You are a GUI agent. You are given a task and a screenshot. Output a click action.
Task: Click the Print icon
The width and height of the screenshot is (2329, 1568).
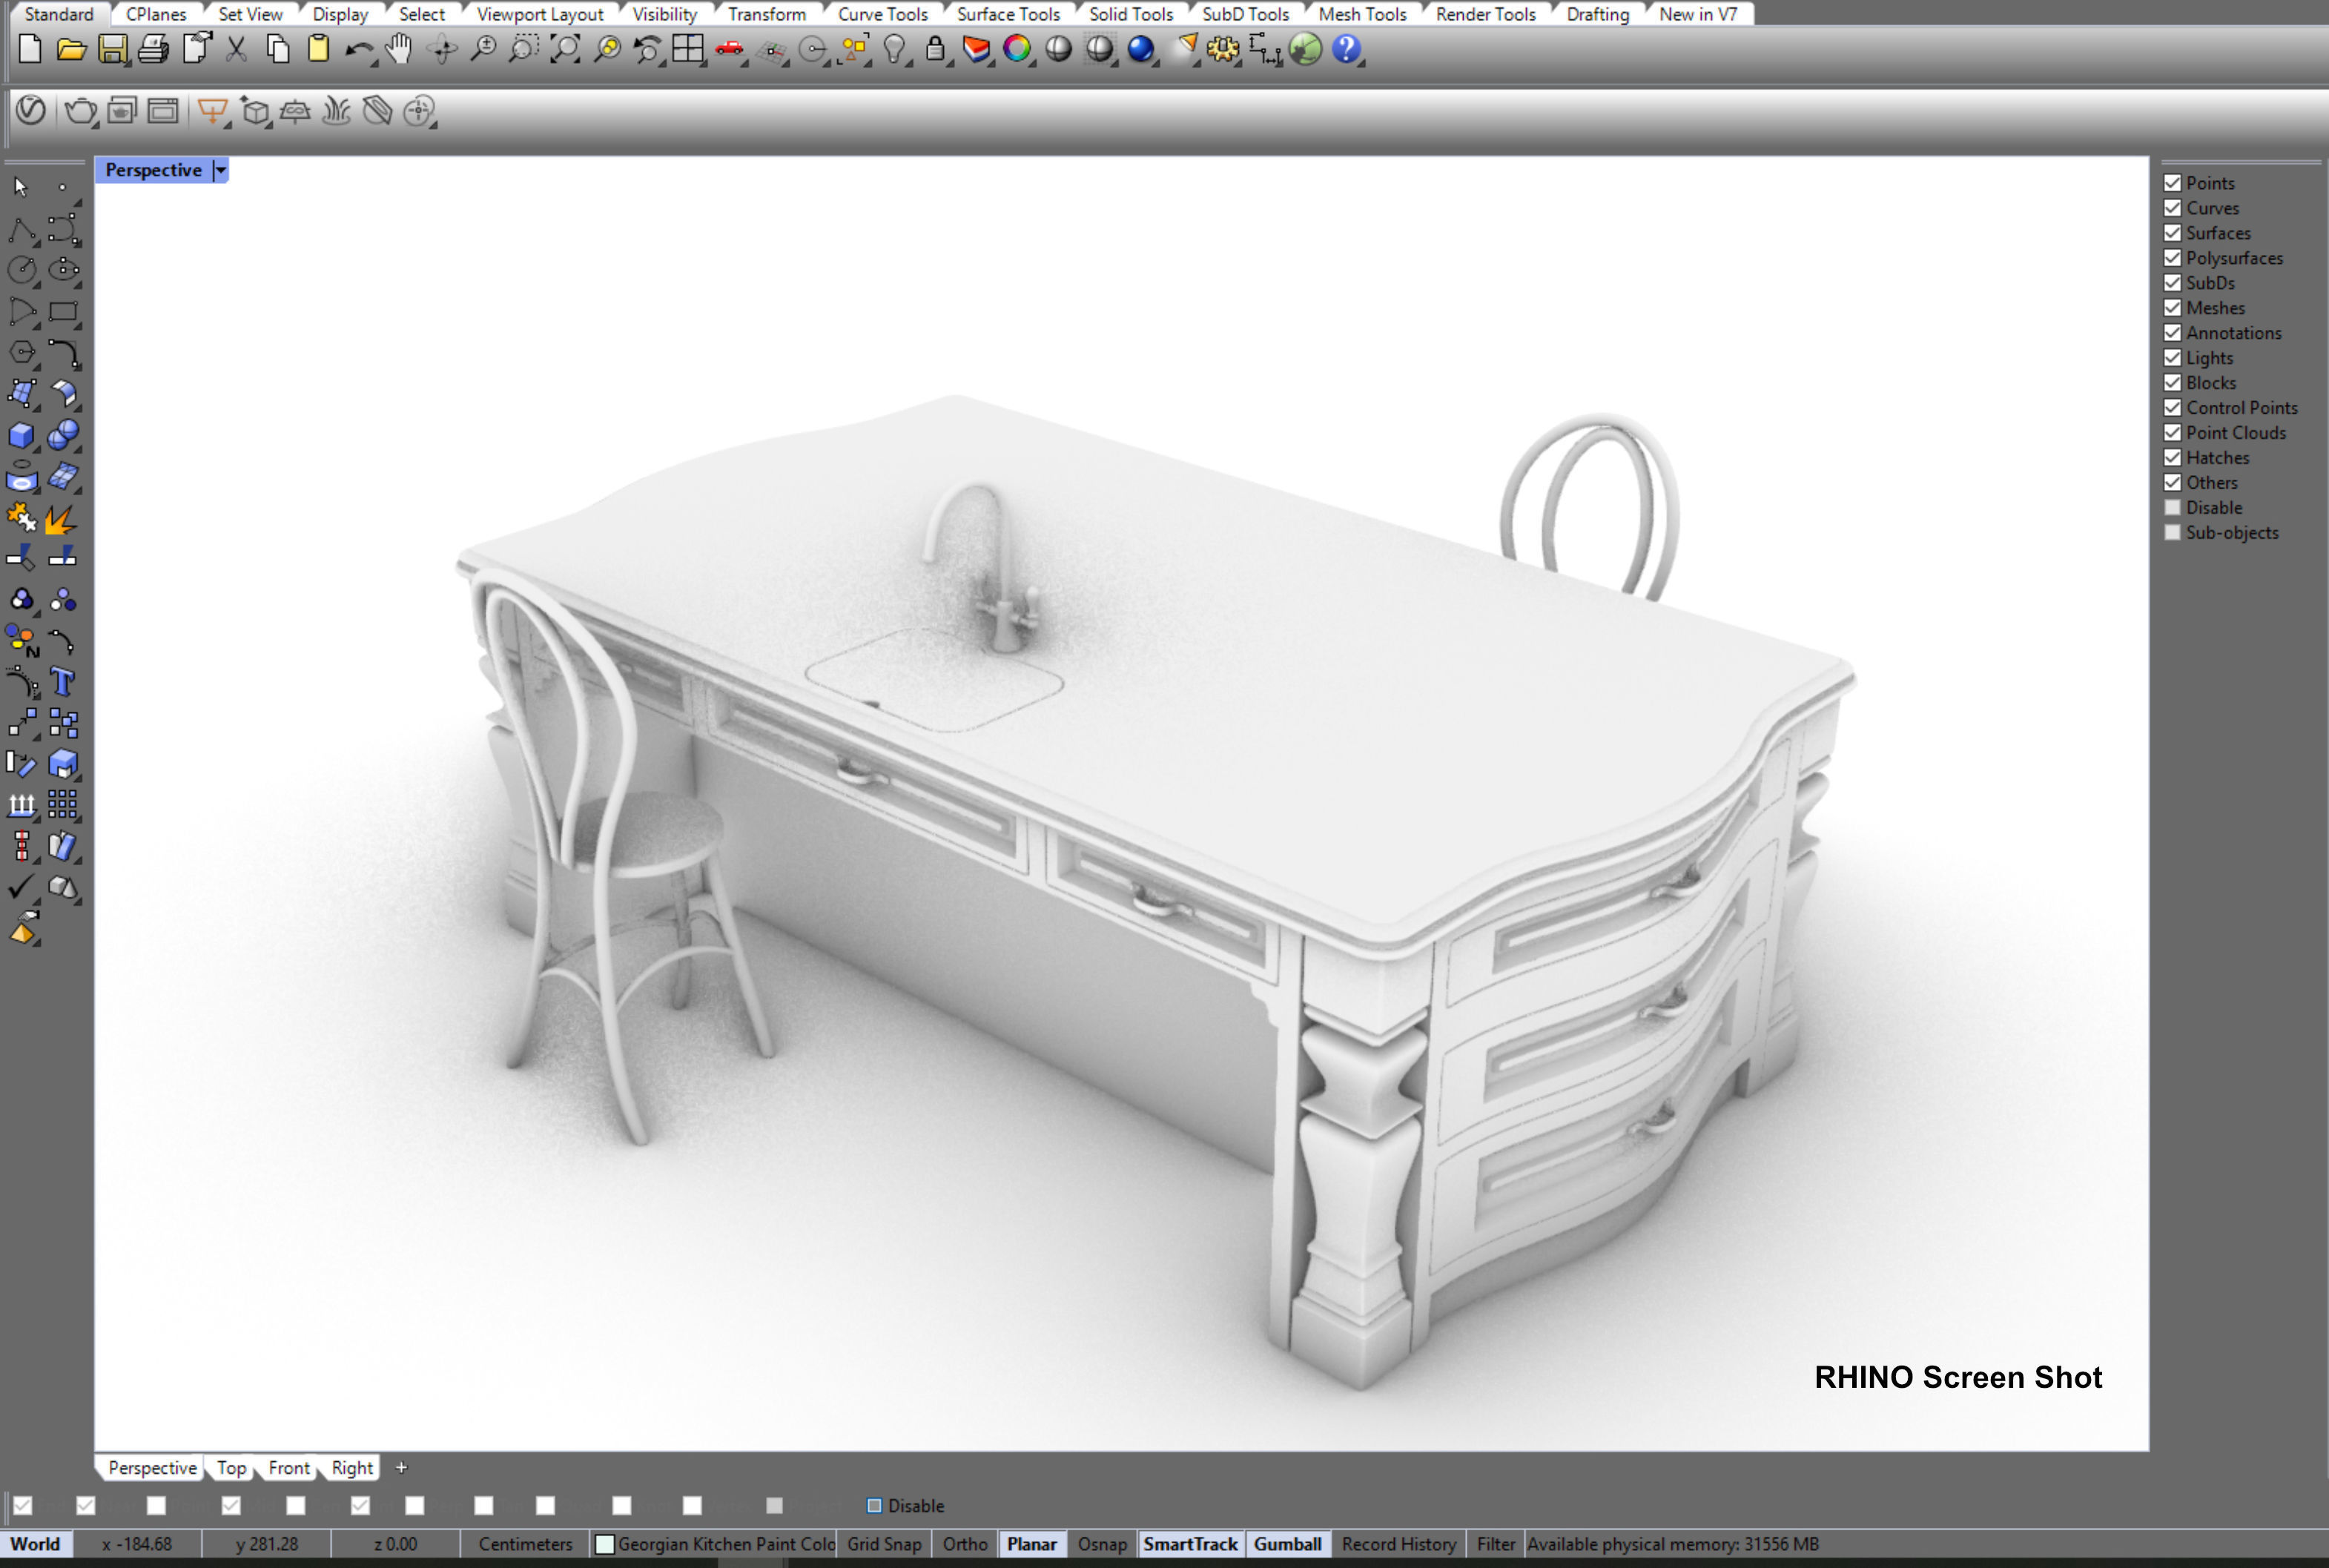153,49
